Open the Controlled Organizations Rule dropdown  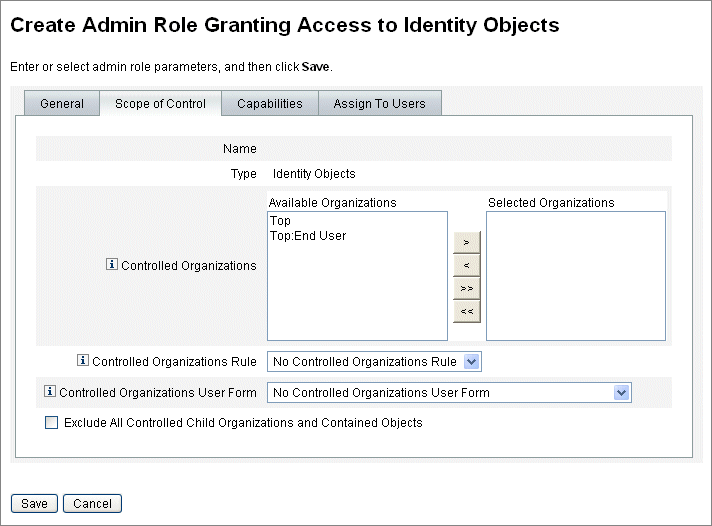click(x=374, y=362)
